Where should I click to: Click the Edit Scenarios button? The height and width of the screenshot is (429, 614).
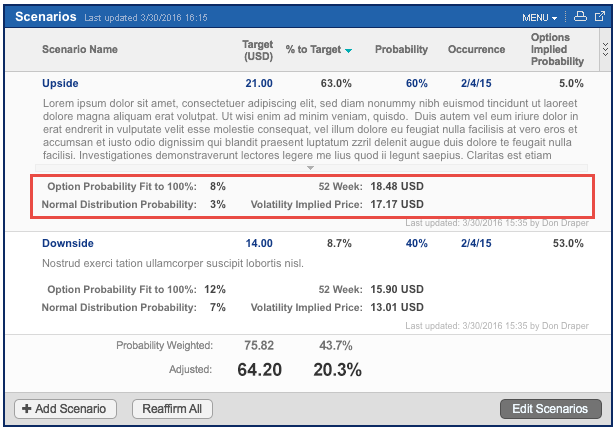pyautogui.click(x=550, y=408)
